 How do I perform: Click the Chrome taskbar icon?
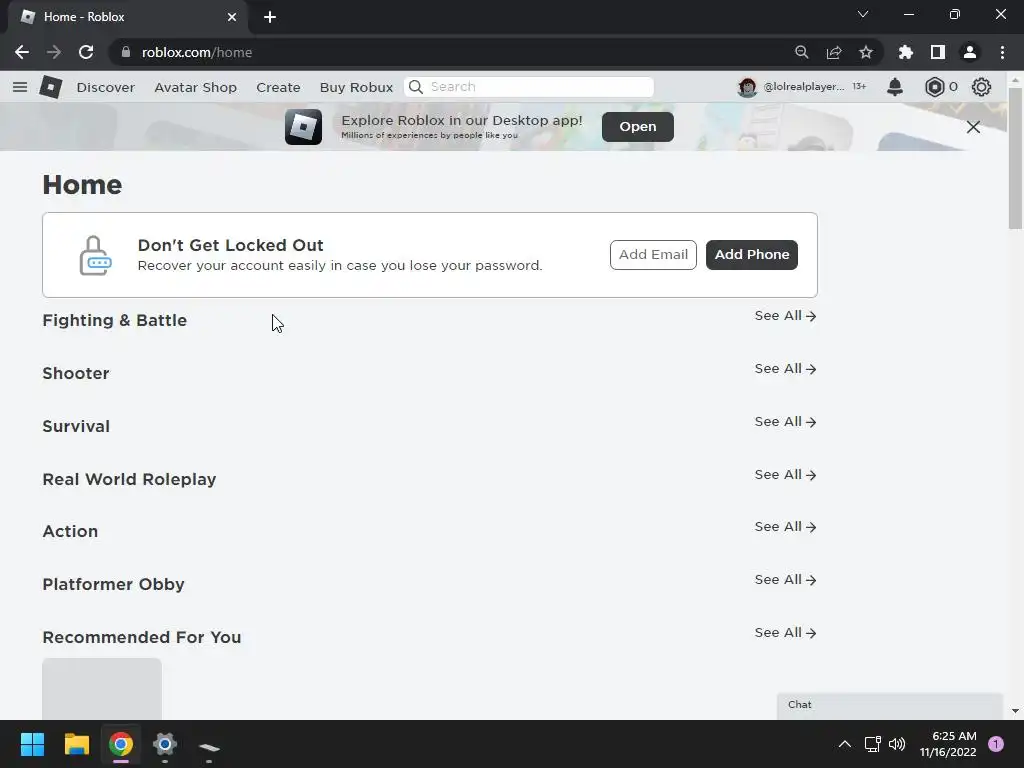point(121,744)
